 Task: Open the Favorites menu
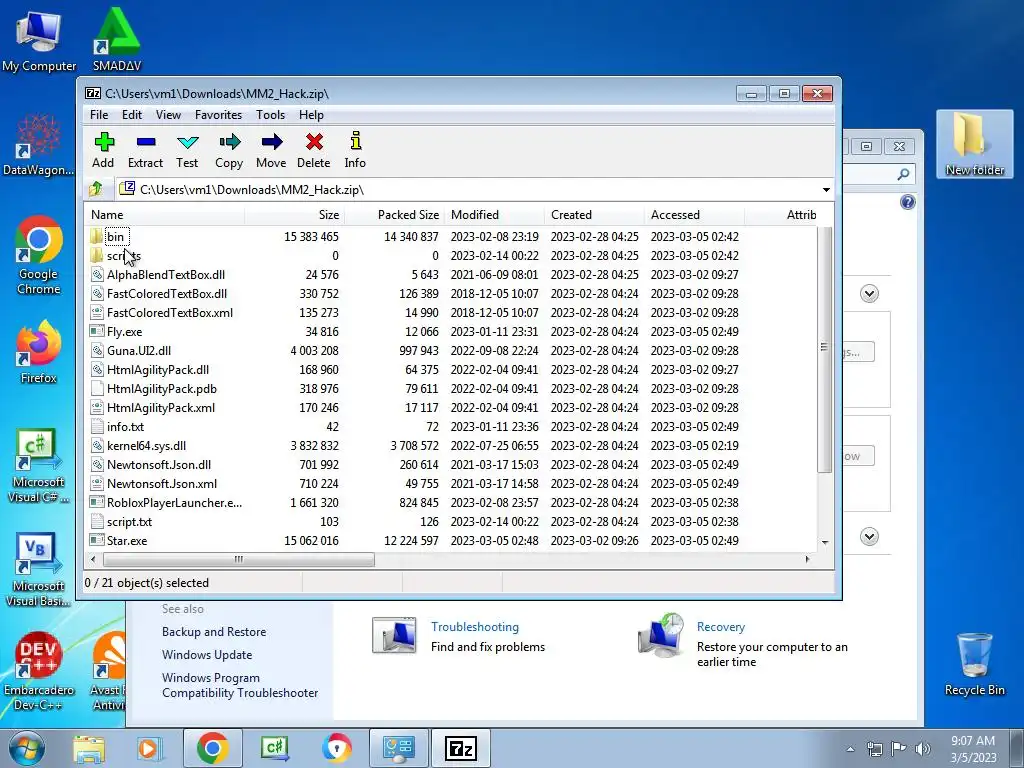coord(219,115)
